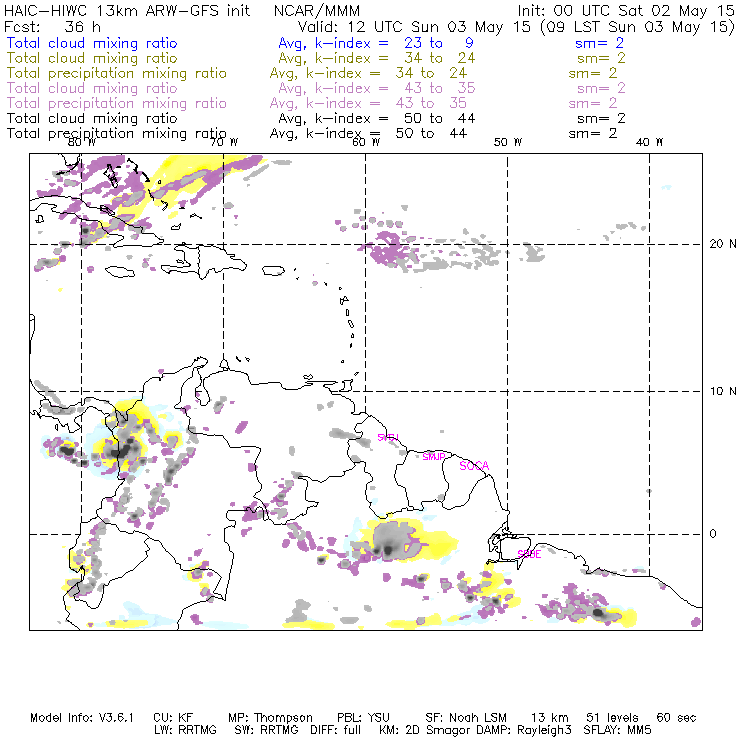Click the 60 sec timestep text
This screenshot has height=740, width=740.
pos(676,718)
